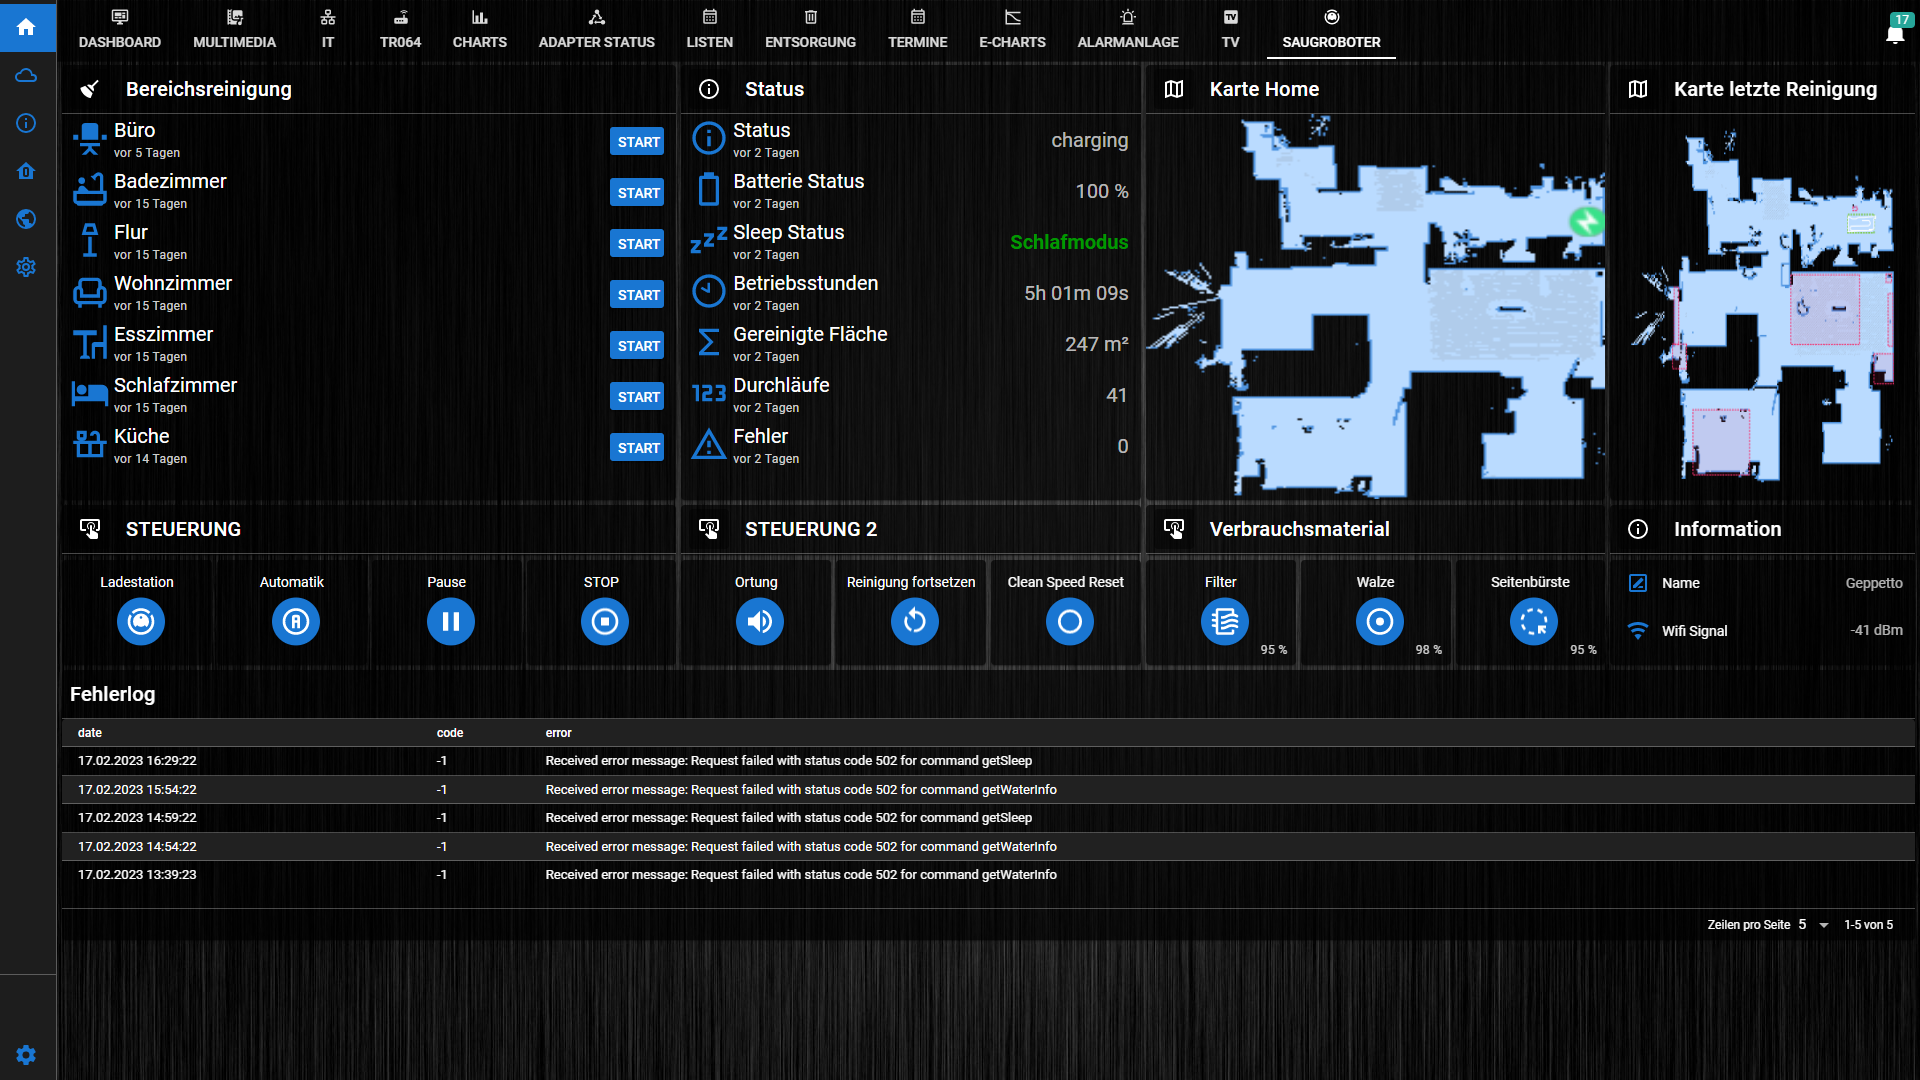
Task: Open the Zeilen pro Seite dropdown
Action: (1813, 925)
